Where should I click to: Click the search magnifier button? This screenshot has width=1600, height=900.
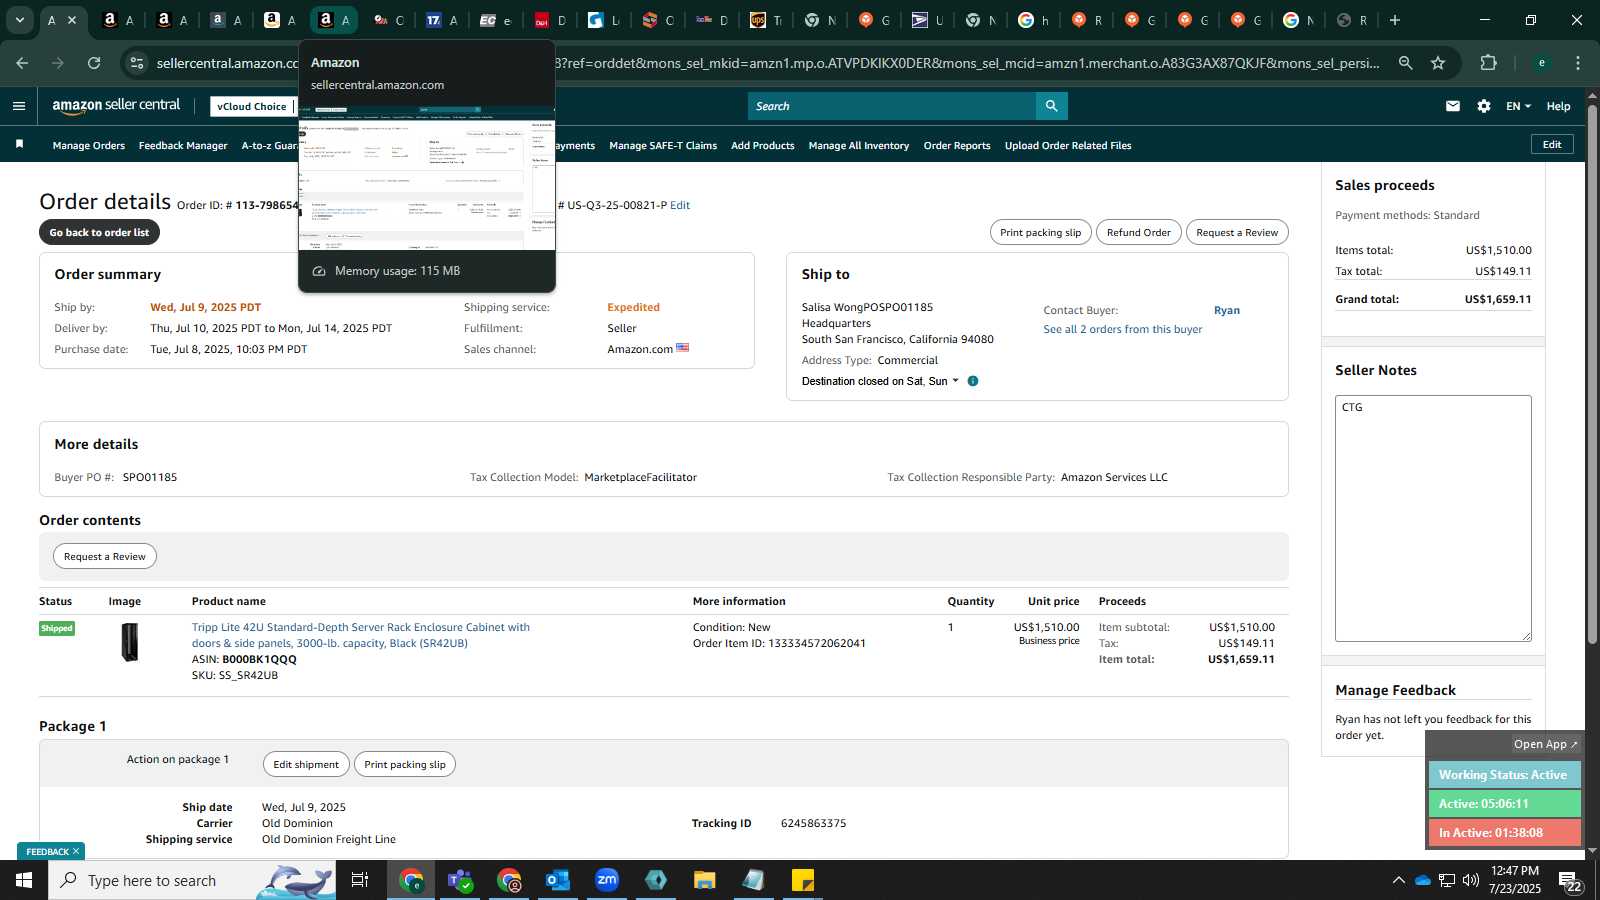[x=1051, y=106]
